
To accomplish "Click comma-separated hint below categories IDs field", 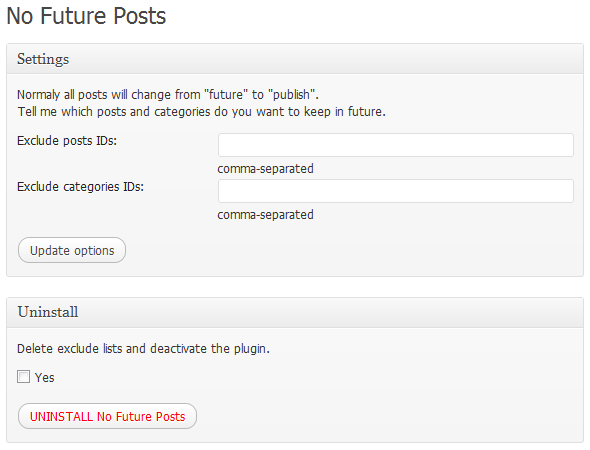I will click(x=265, y=215).
